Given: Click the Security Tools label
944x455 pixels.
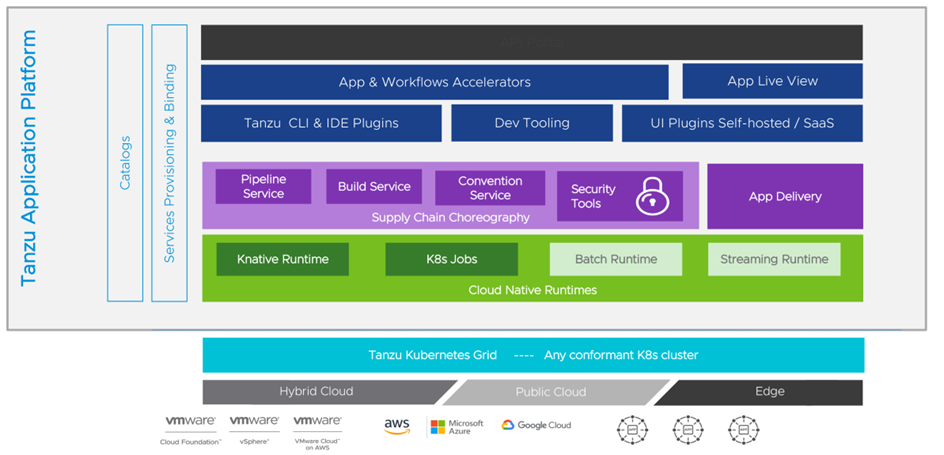Looking at the screenshot, I should [593, 196].
